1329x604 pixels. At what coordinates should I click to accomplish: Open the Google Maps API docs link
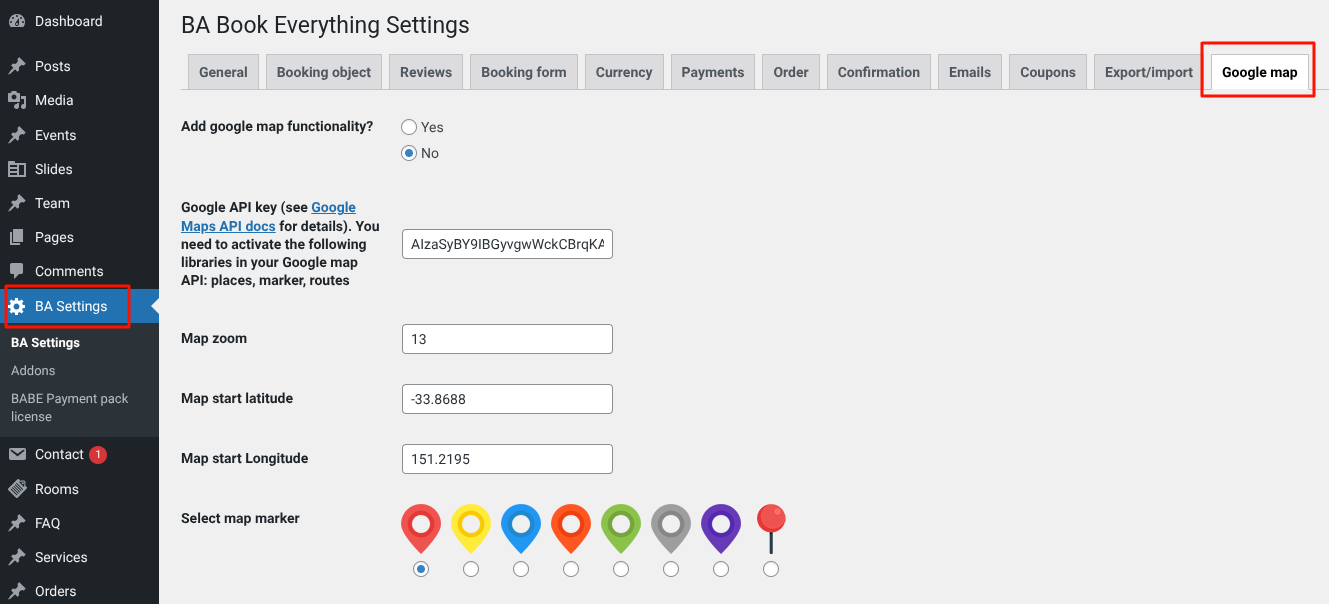333,208
